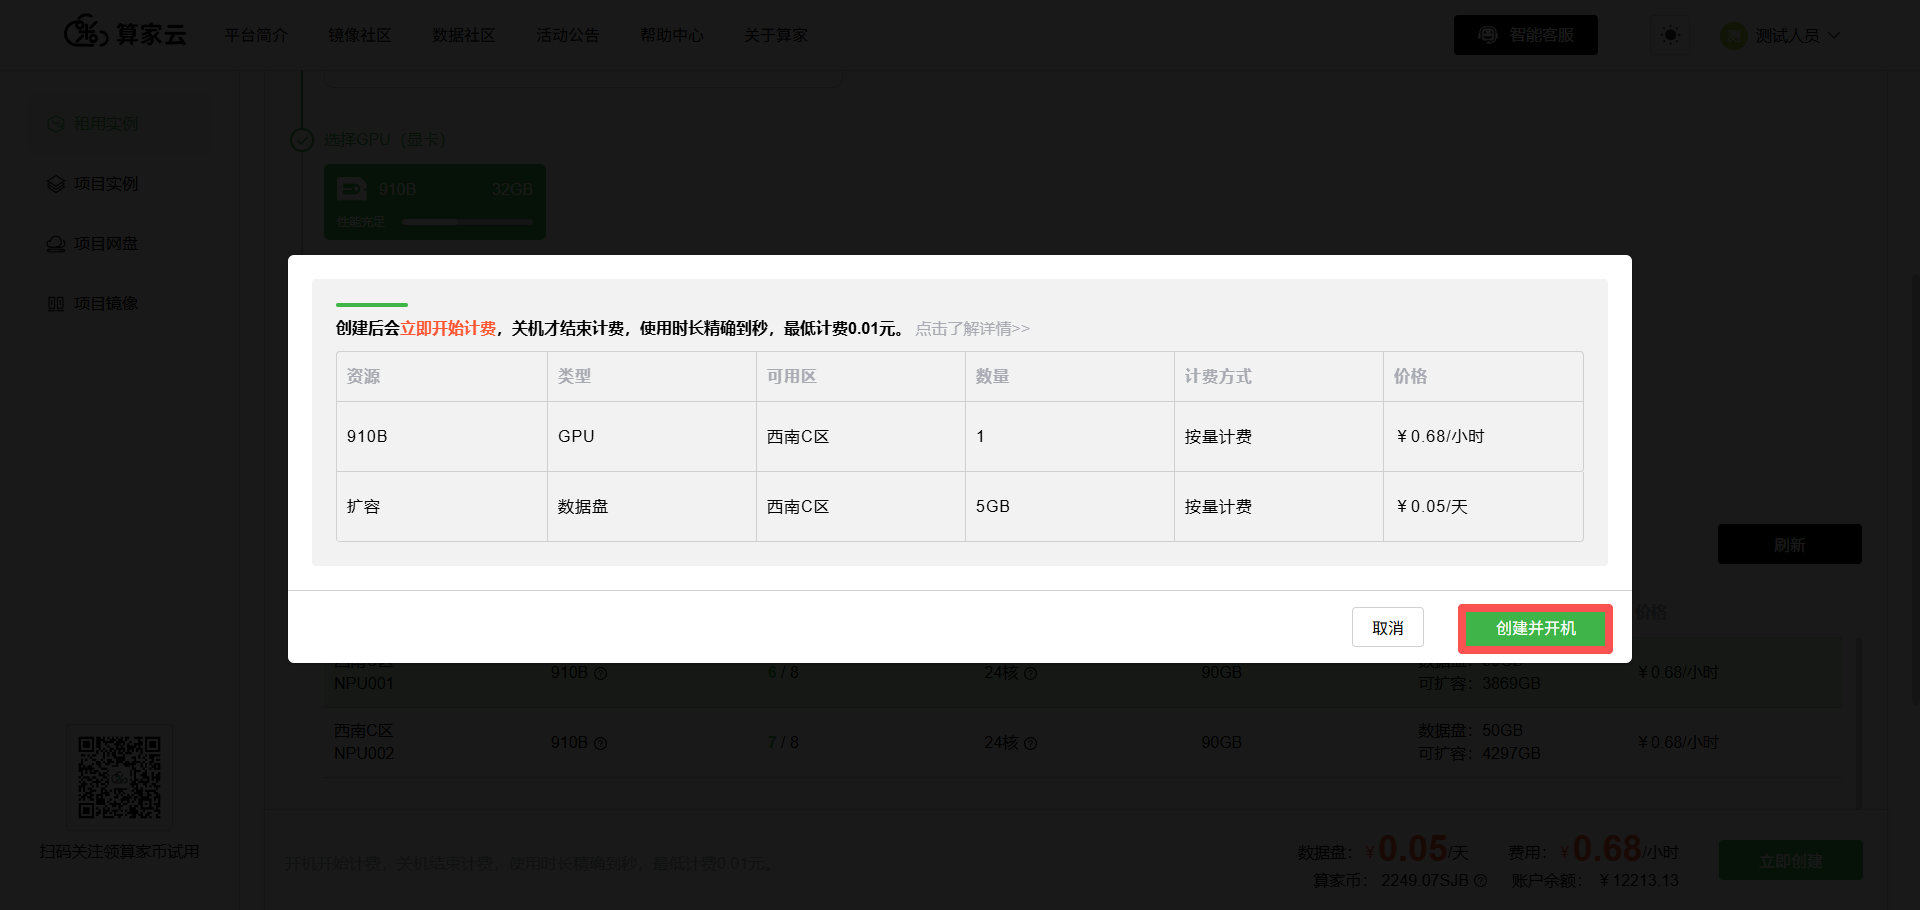Image resolution: width=1920 pixels, height=910 pixels.
Task: Click info icon beside 910B in NPU002 row
Action: (x=601, y=743)
